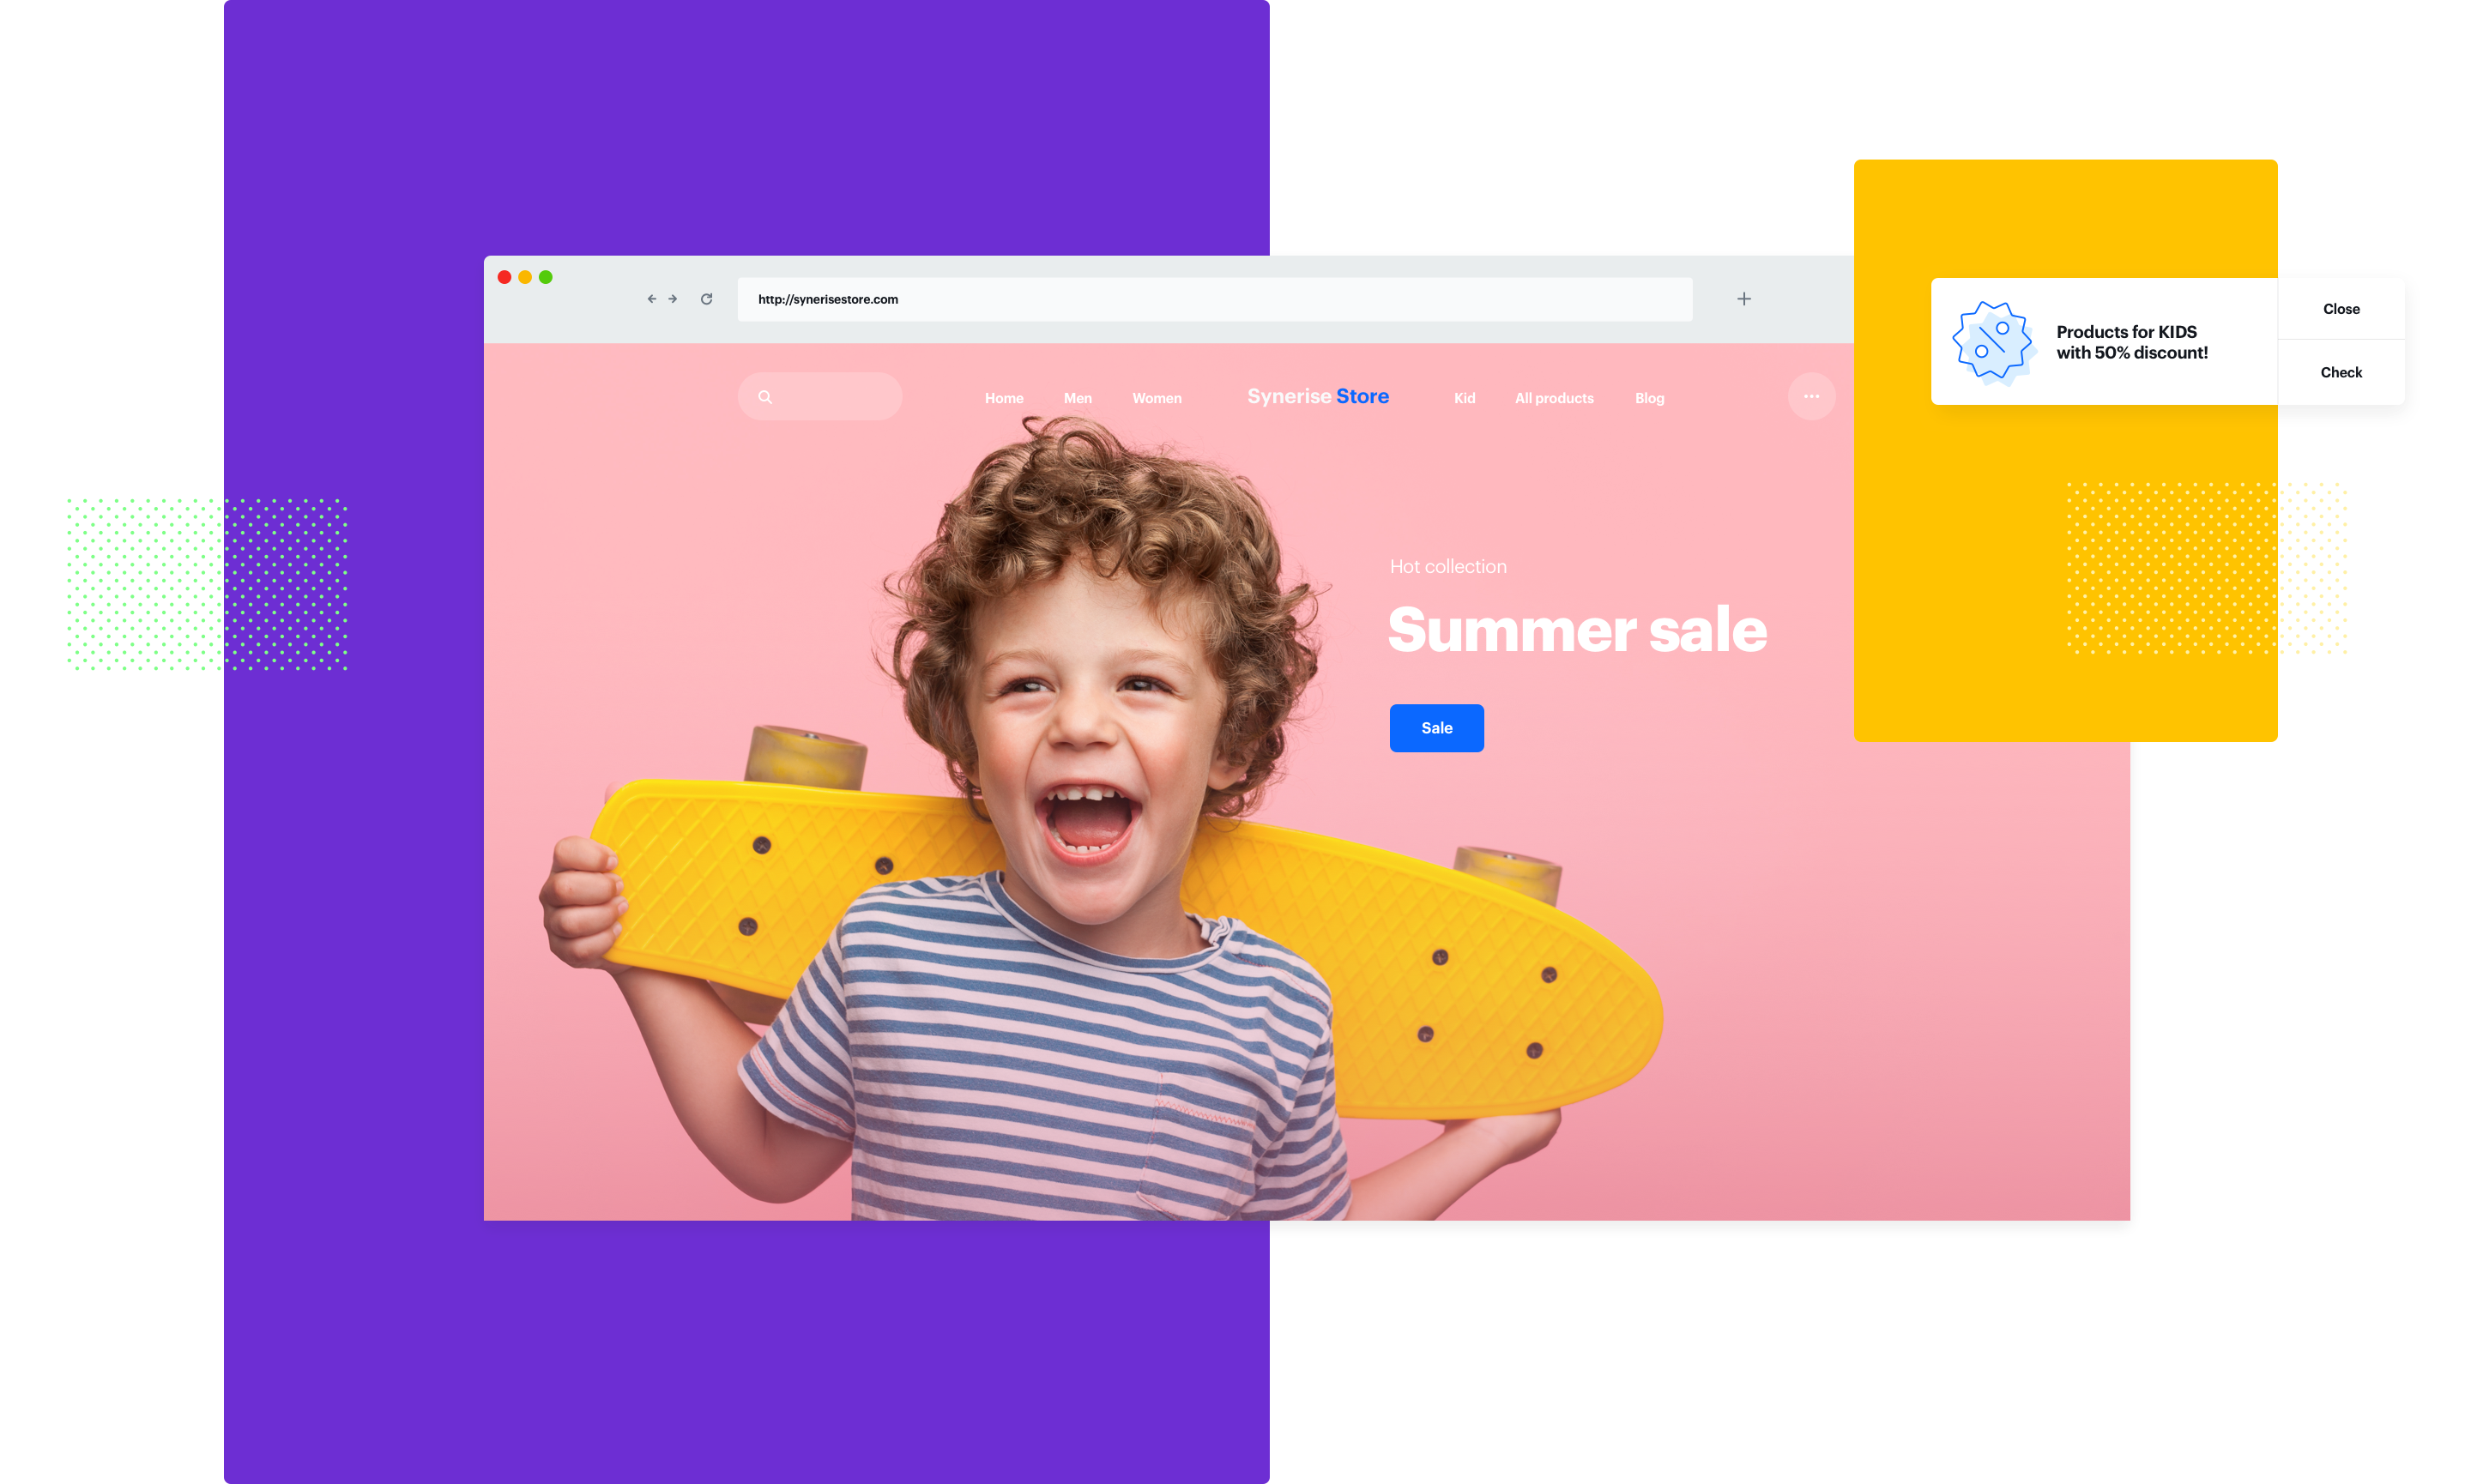Screen dimensions: 2471x1484
Task: Click the Check button on notification
Action: point(2342,371)
